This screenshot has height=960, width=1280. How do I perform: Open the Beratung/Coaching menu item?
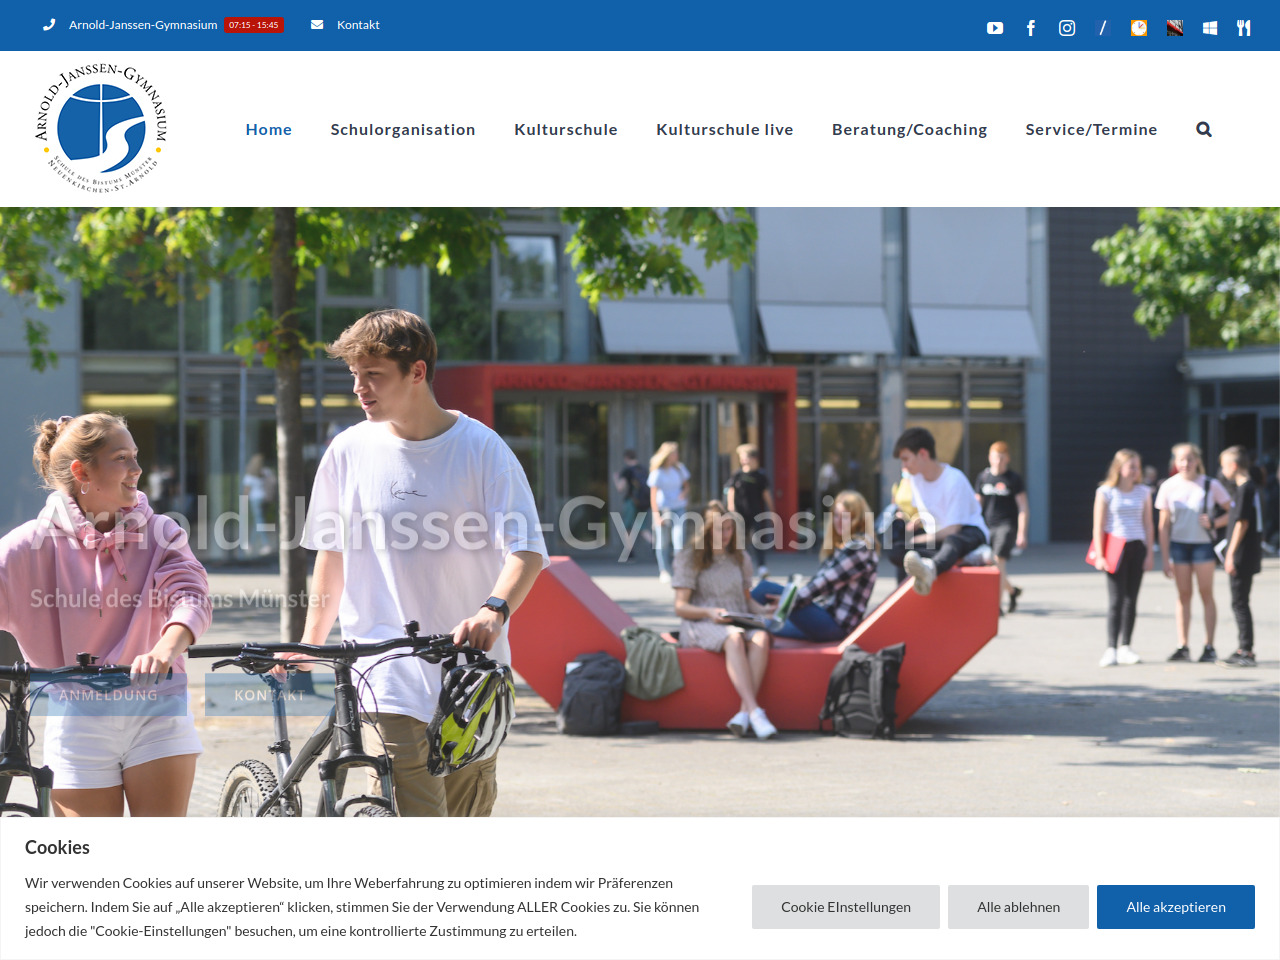tap(909, 129)
